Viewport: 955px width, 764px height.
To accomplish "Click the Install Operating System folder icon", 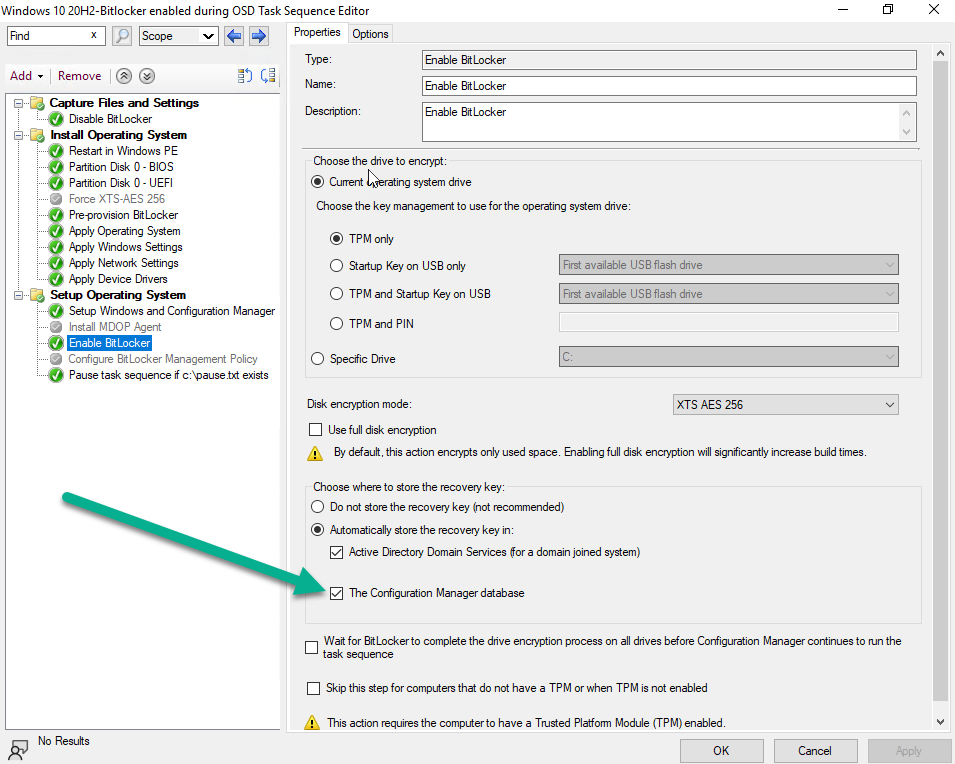I will click(38, 135).
